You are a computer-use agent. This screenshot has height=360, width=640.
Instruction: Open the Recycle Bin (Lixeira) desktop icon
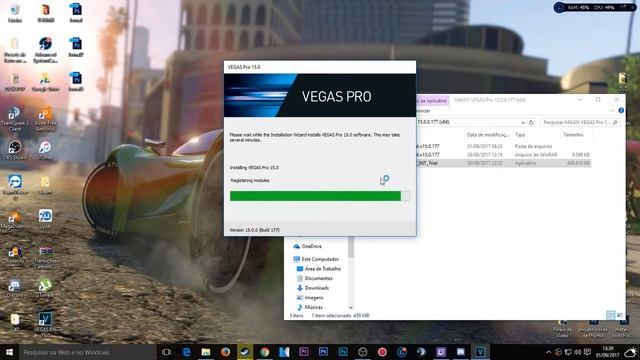coord(15,13)
